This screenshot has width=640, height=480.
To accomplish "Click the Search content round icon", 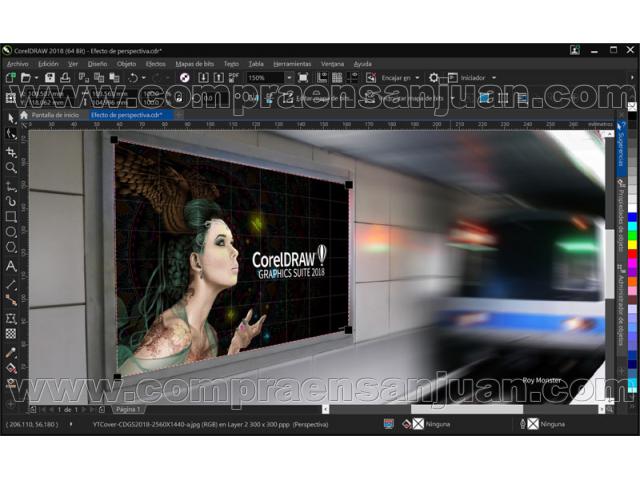I will [x=184, y=78].
